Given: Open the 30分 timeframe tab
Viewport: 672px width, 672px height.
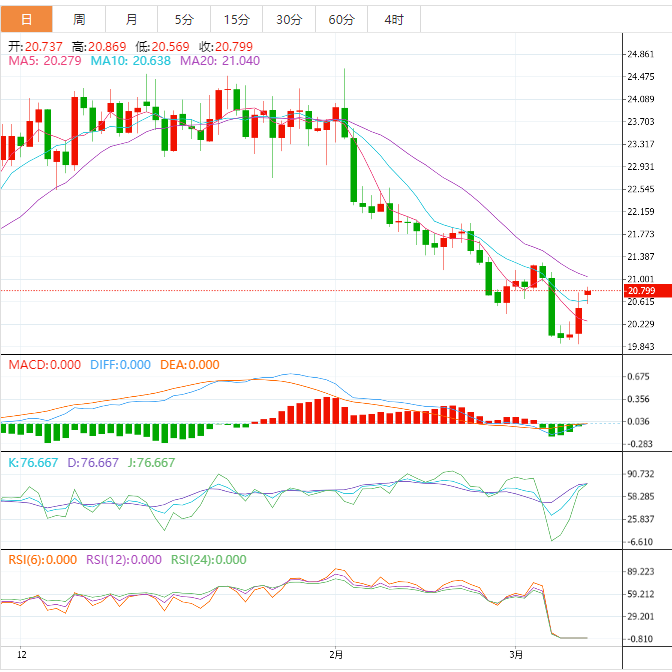Looking at the screenshot, I should pos(289,19).
